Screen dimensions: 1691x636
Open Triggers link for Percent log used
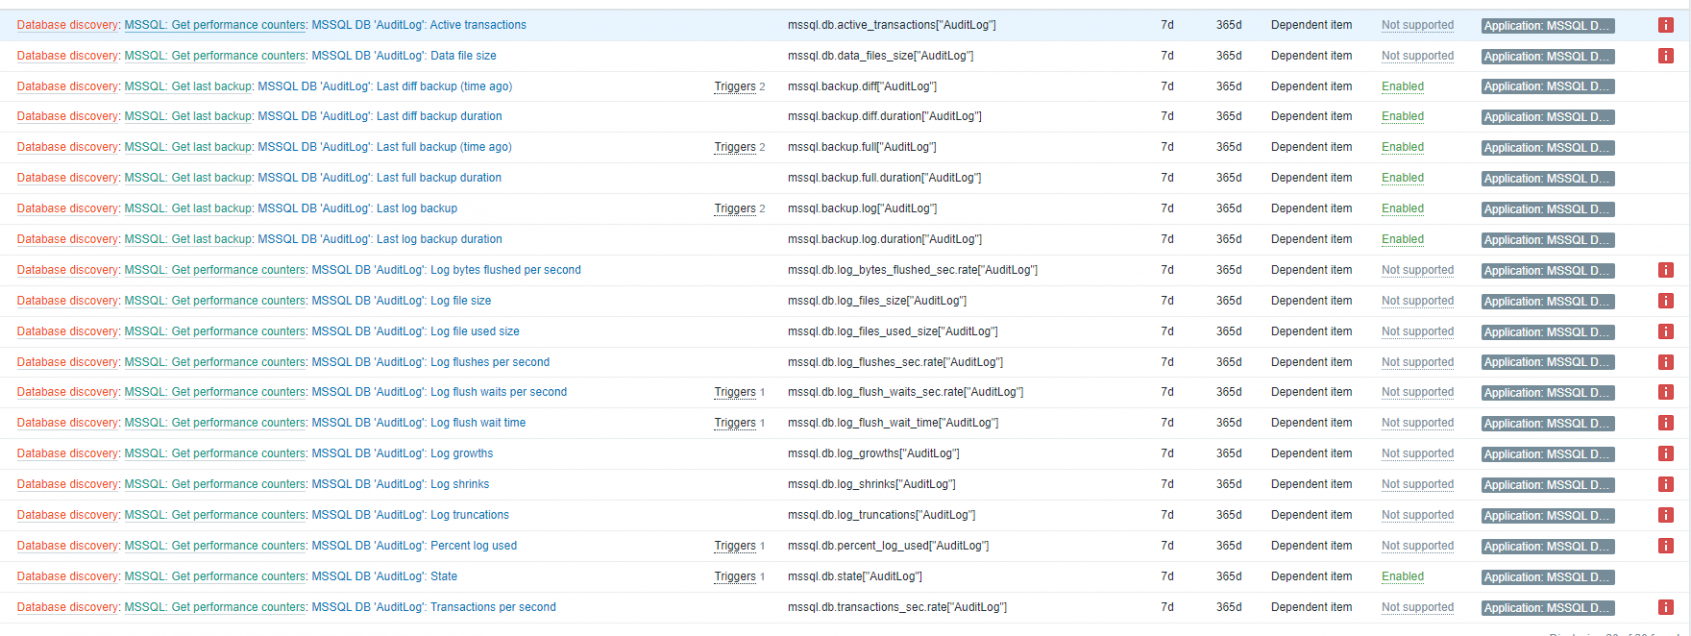(x=735, y=546)
